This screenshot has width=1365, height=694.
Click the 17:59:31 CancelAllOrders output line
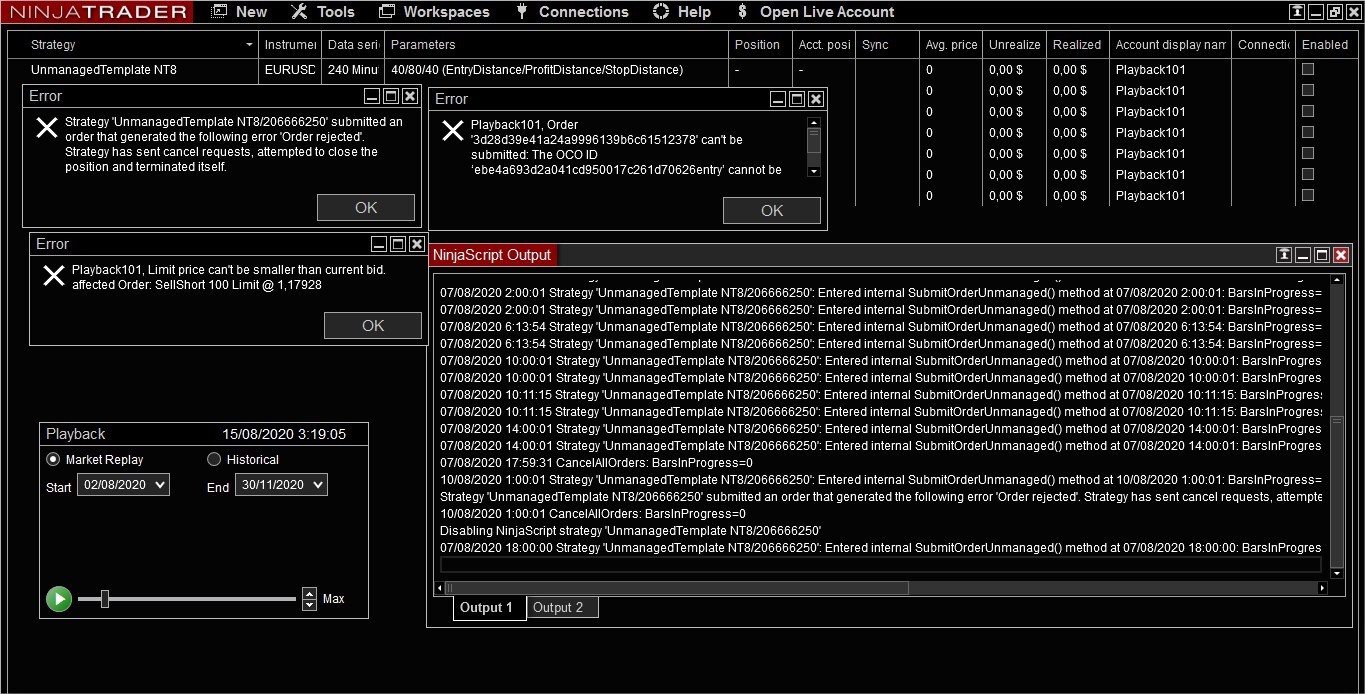(x=596, y=463)
